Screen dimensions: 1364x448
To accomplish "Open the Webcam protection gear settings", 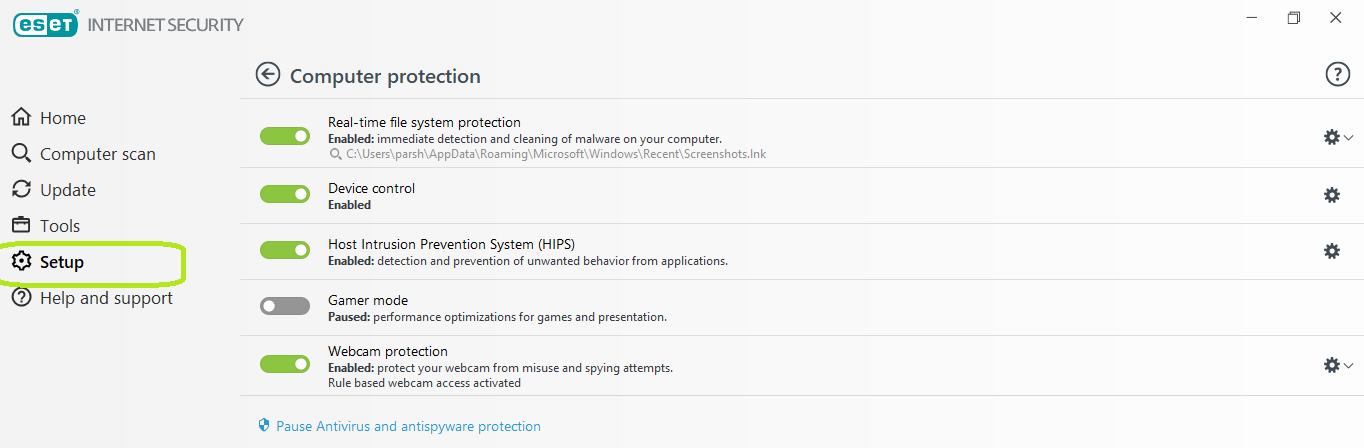I will [x=1331, y=365].
